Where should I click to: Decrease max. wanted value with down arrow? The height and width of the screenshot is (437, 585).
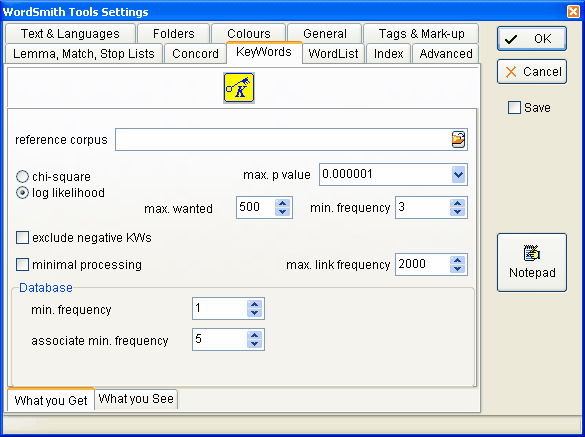click(x=282, y=212)
